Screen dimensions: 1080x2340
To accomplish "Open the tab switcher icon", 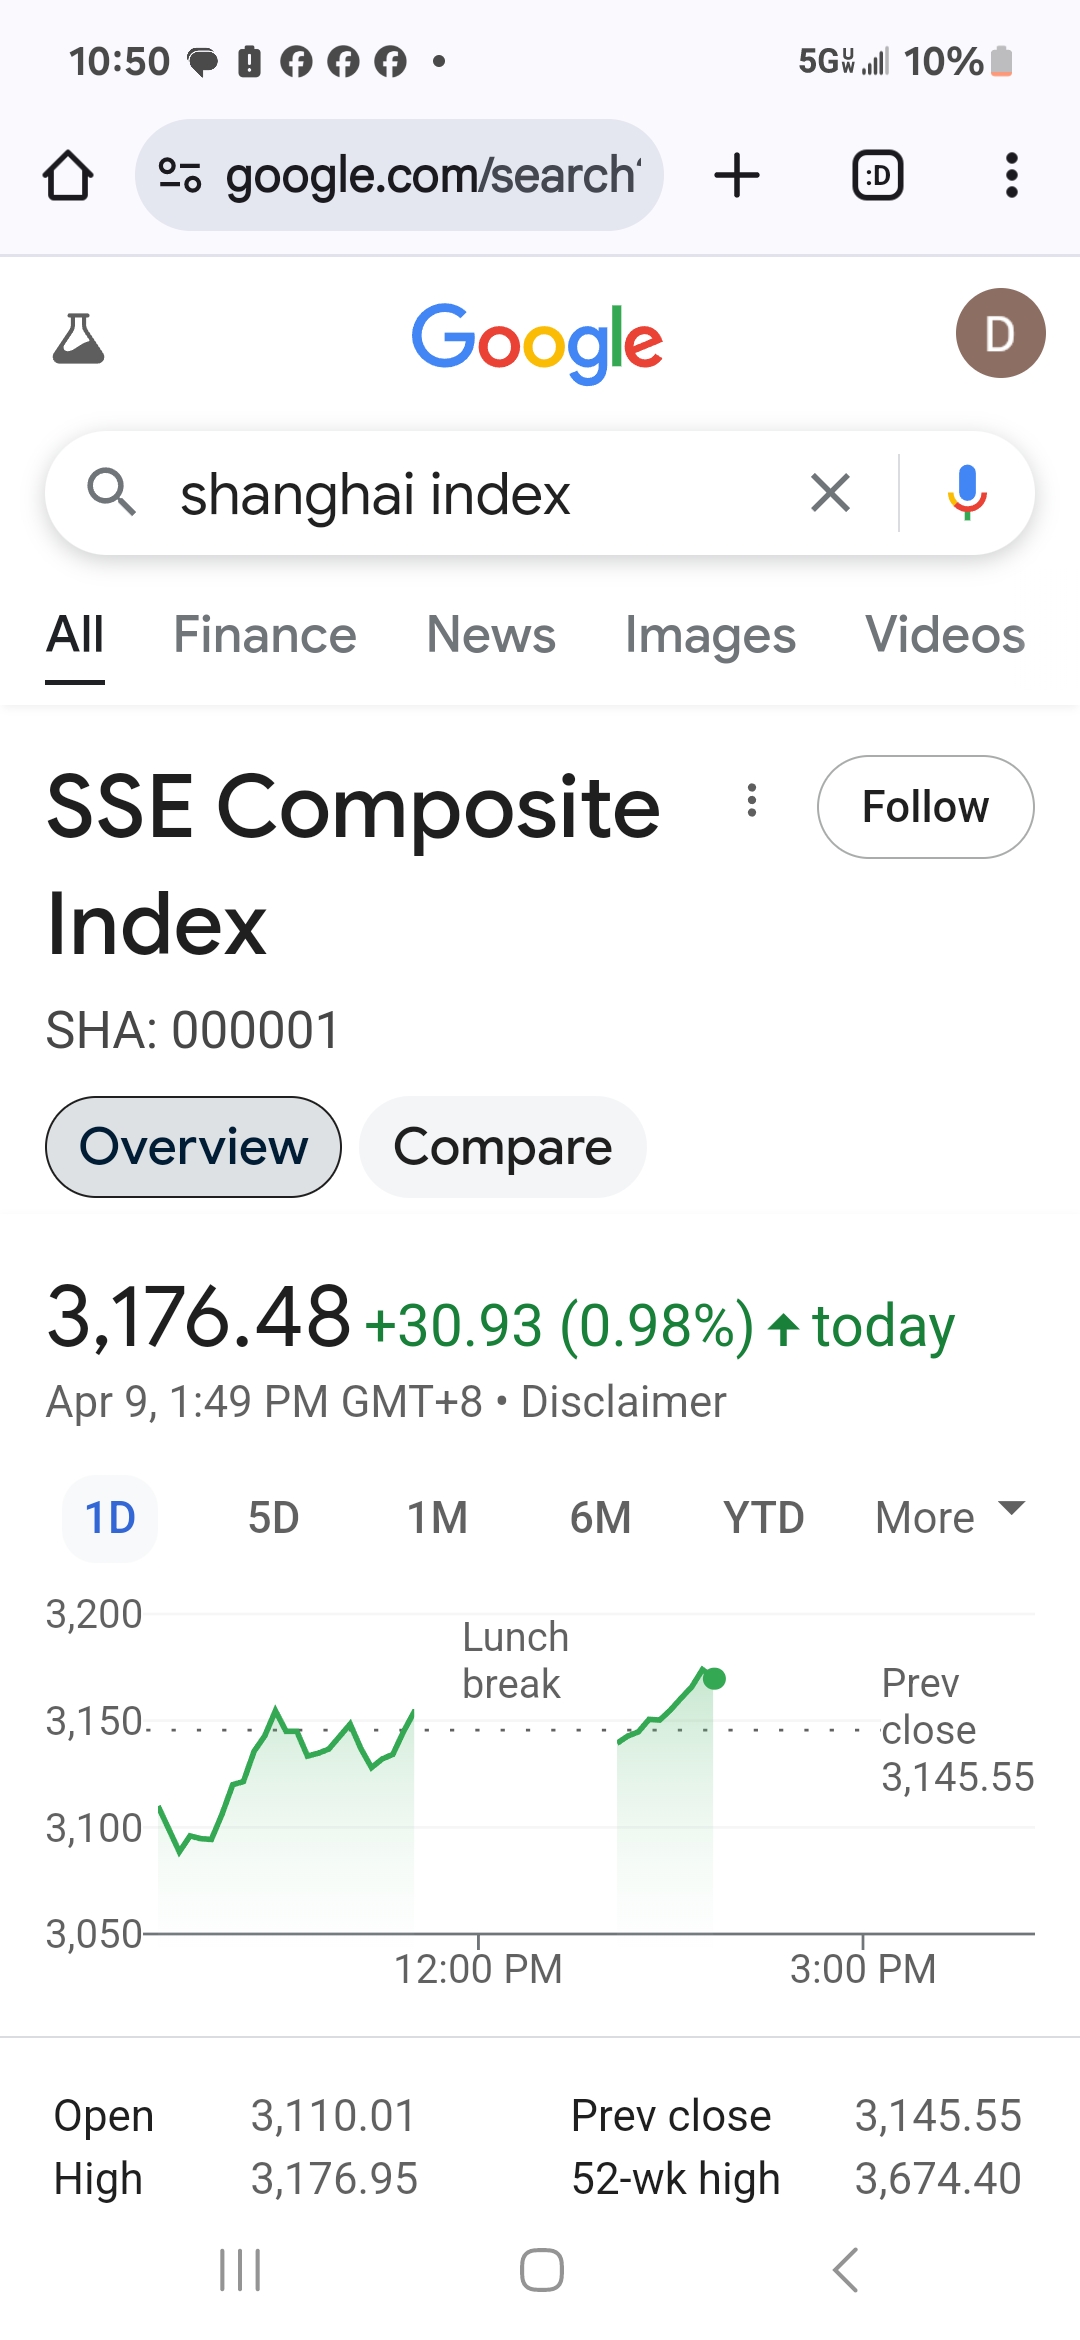I will coord(877,176).
